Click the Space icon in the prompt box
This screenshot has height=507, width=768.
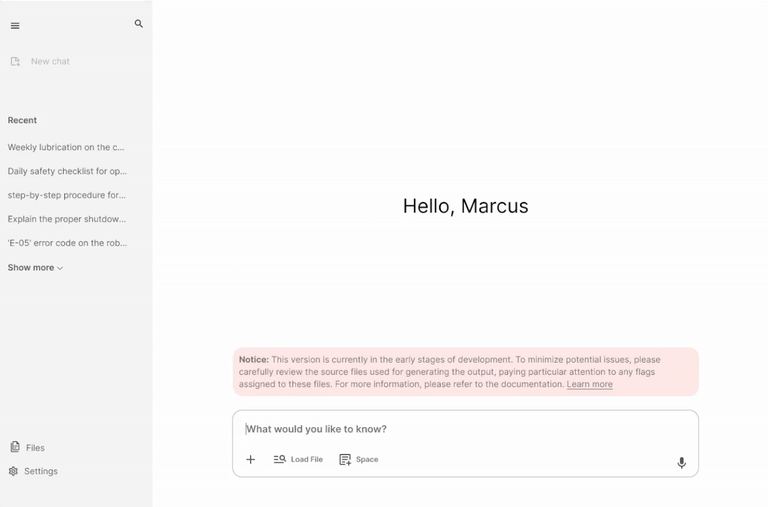point(345,460)
